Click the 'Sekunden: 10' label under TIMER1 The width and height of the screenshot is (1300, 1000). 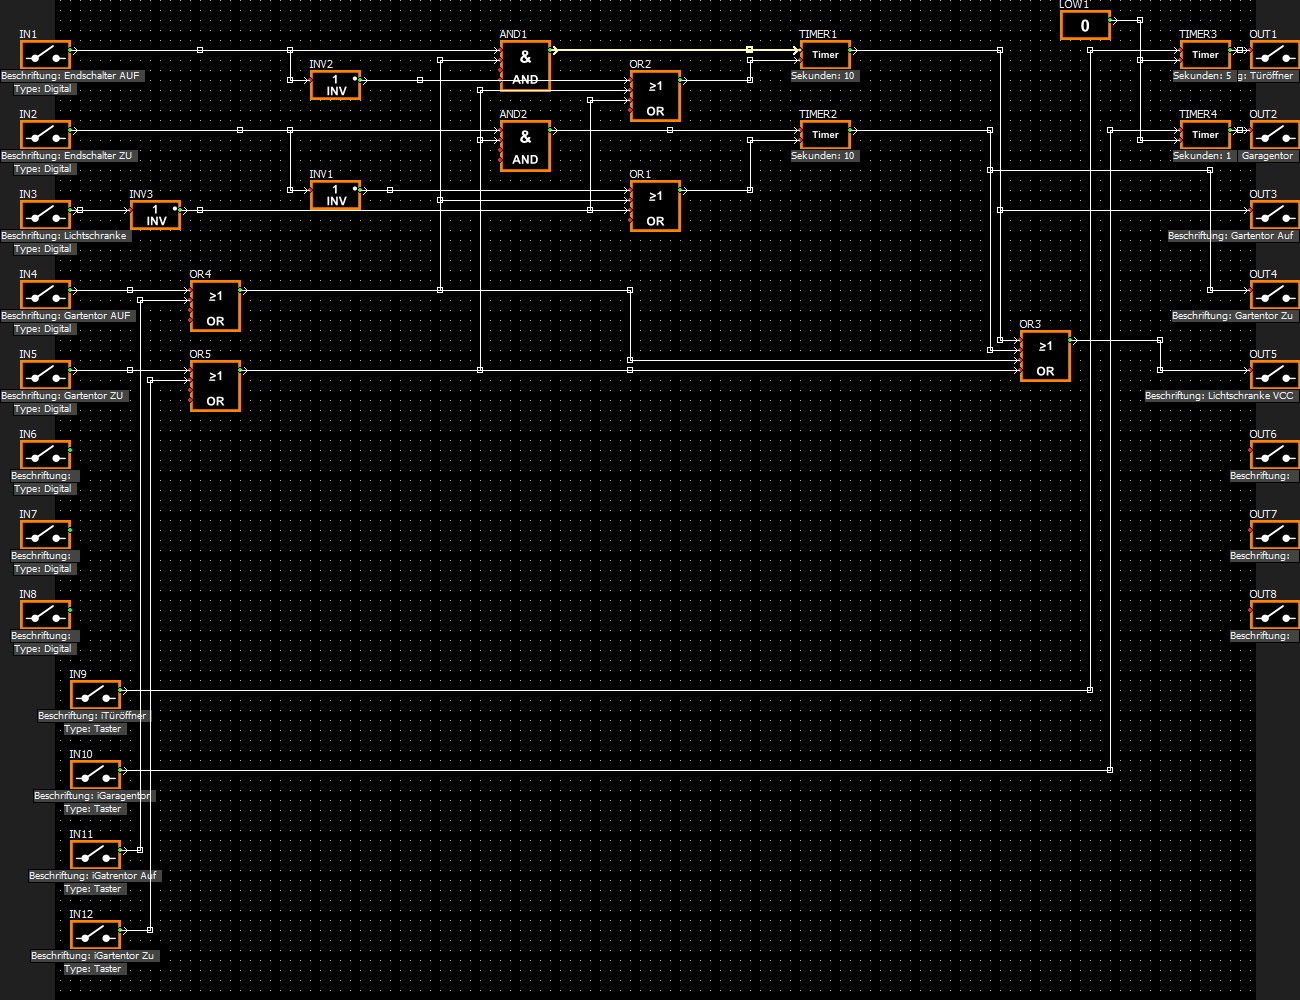[x=823, y=76]
